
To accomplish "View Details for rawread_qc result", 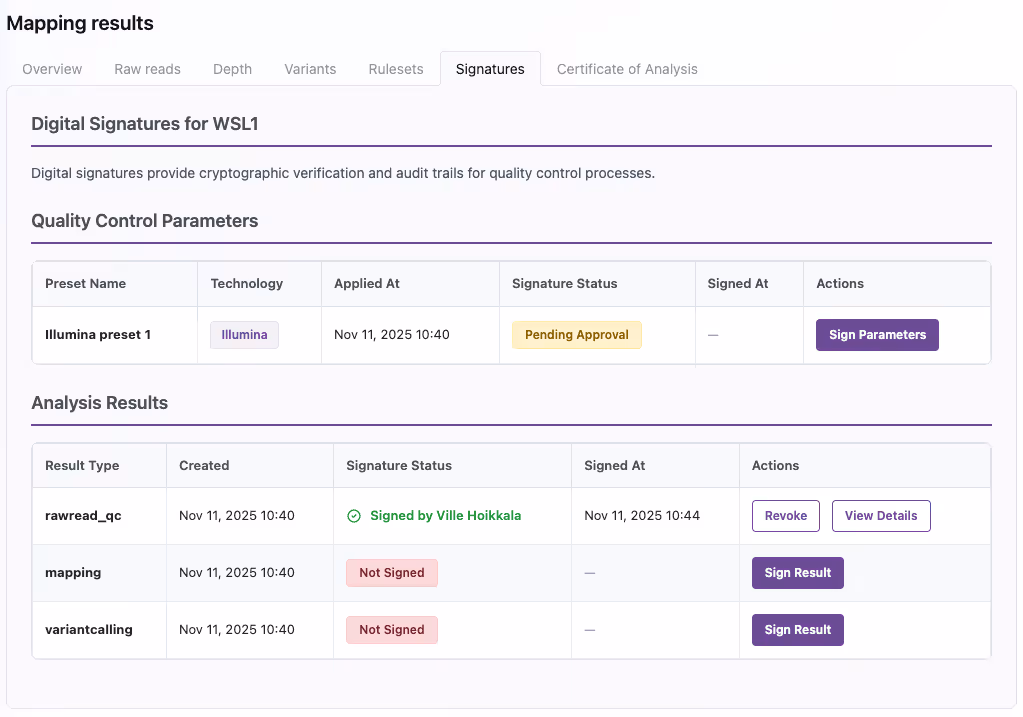I will [x=881, y=516].
